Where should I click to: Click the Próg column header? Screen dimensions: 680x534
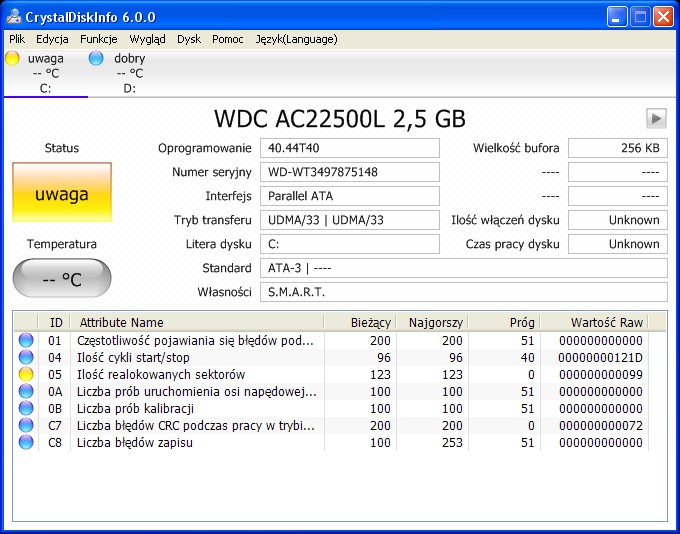click(504, 322)
